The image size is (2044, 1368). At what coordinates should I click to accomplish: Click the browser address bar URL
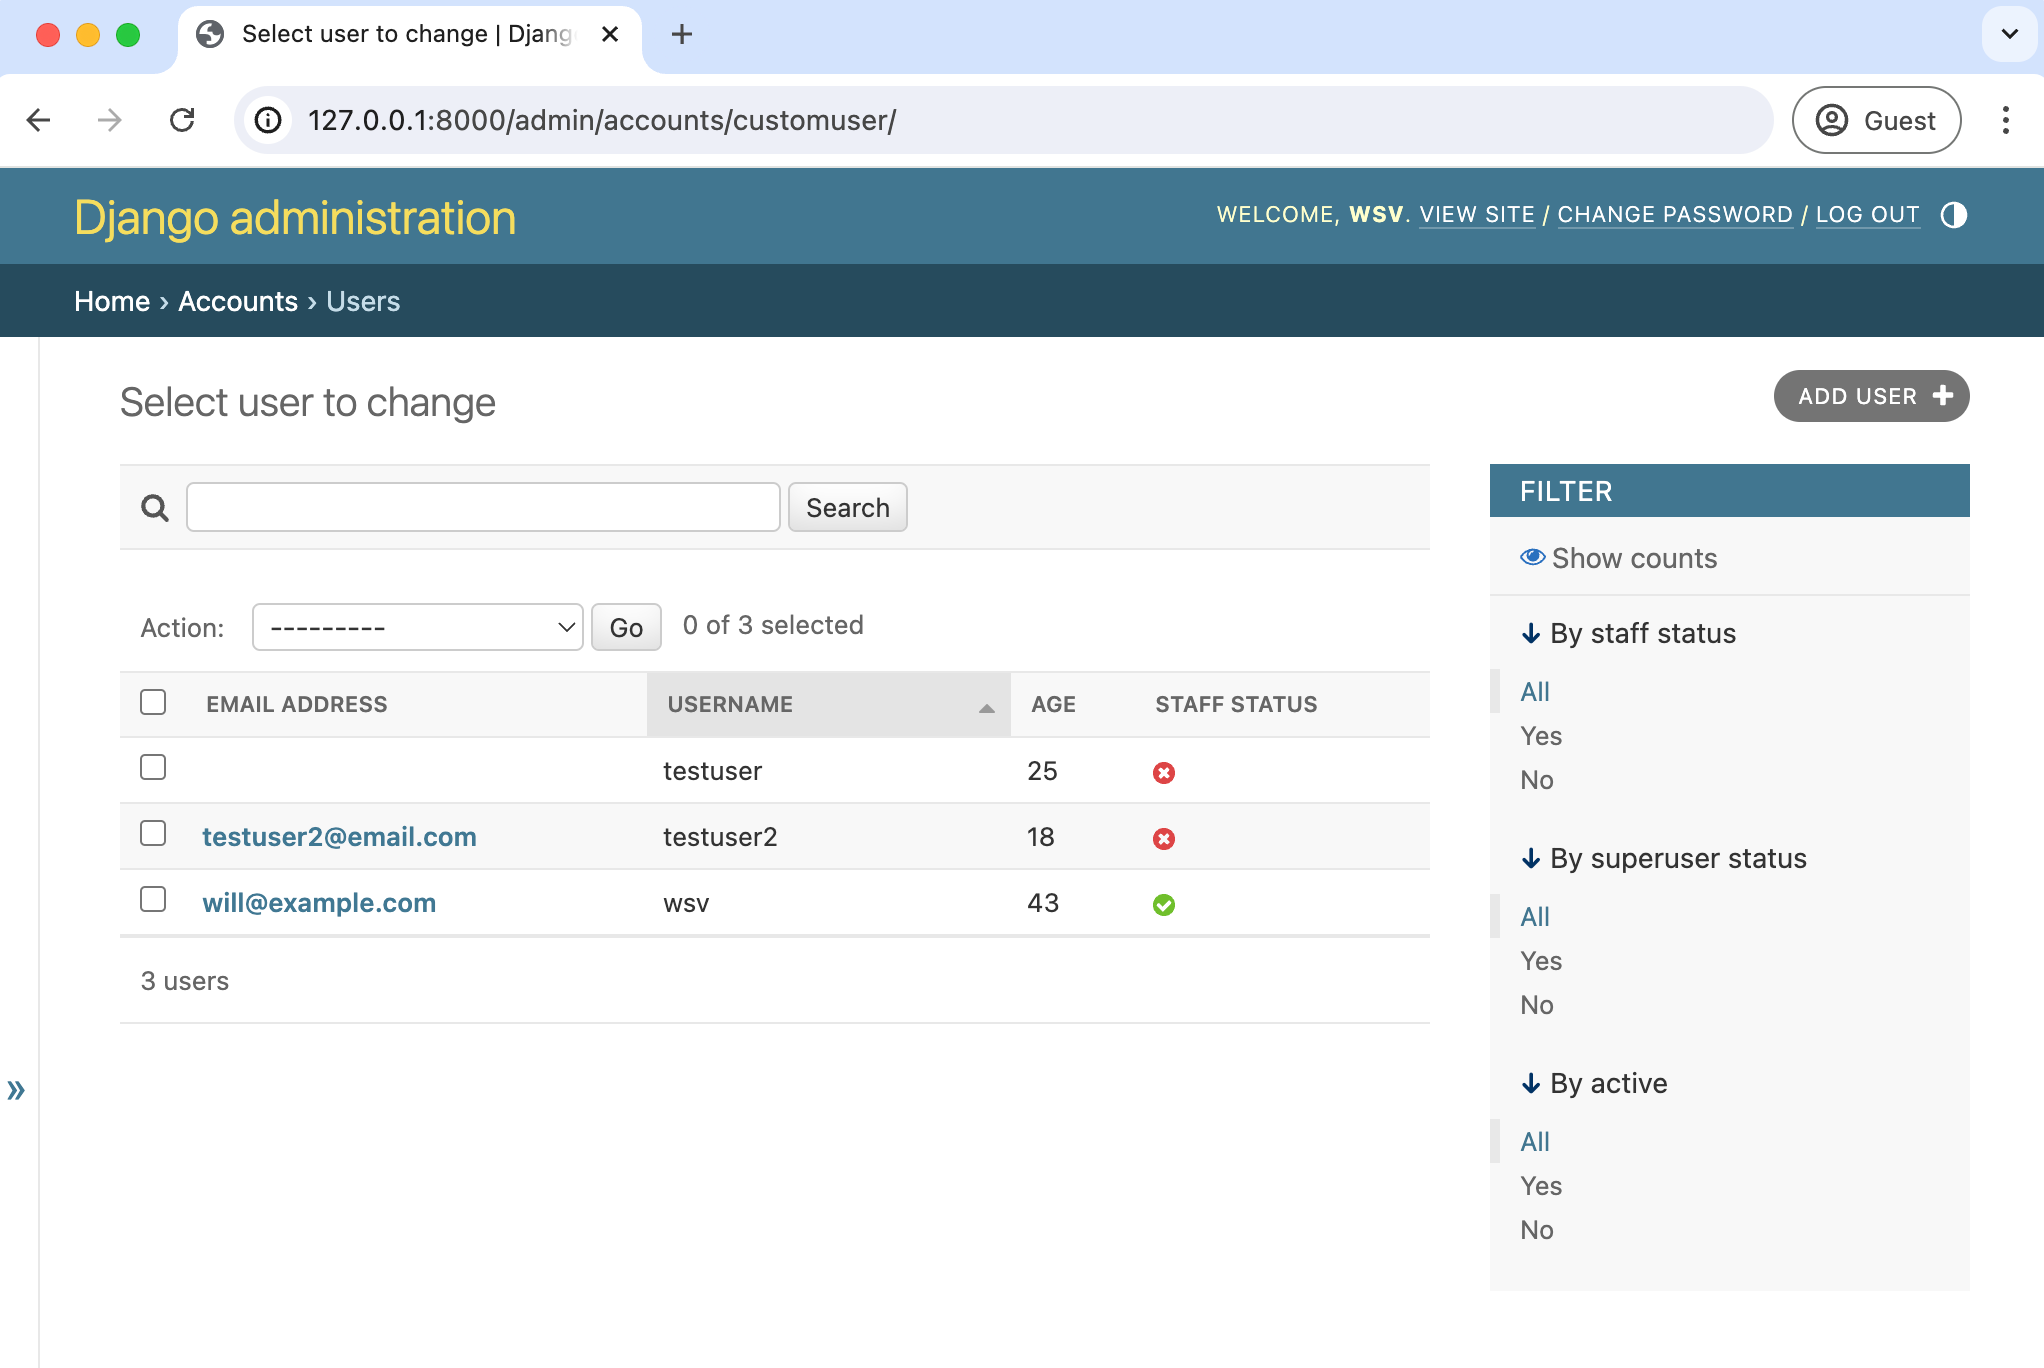pos(602,121)
